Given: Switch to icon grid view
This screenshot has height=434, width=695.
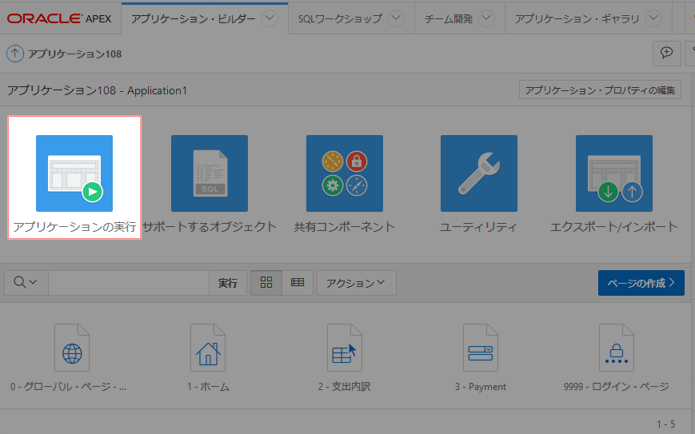Looking at the screenshot, I should pyautogui.click(x=266, y=283).
